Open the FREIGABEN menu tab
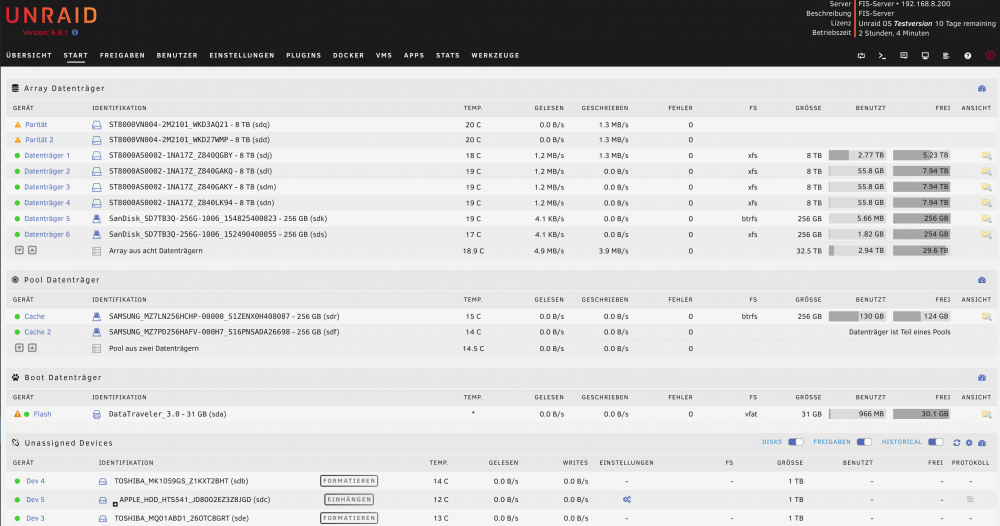The image size is (1000, 526). [122, 55]
